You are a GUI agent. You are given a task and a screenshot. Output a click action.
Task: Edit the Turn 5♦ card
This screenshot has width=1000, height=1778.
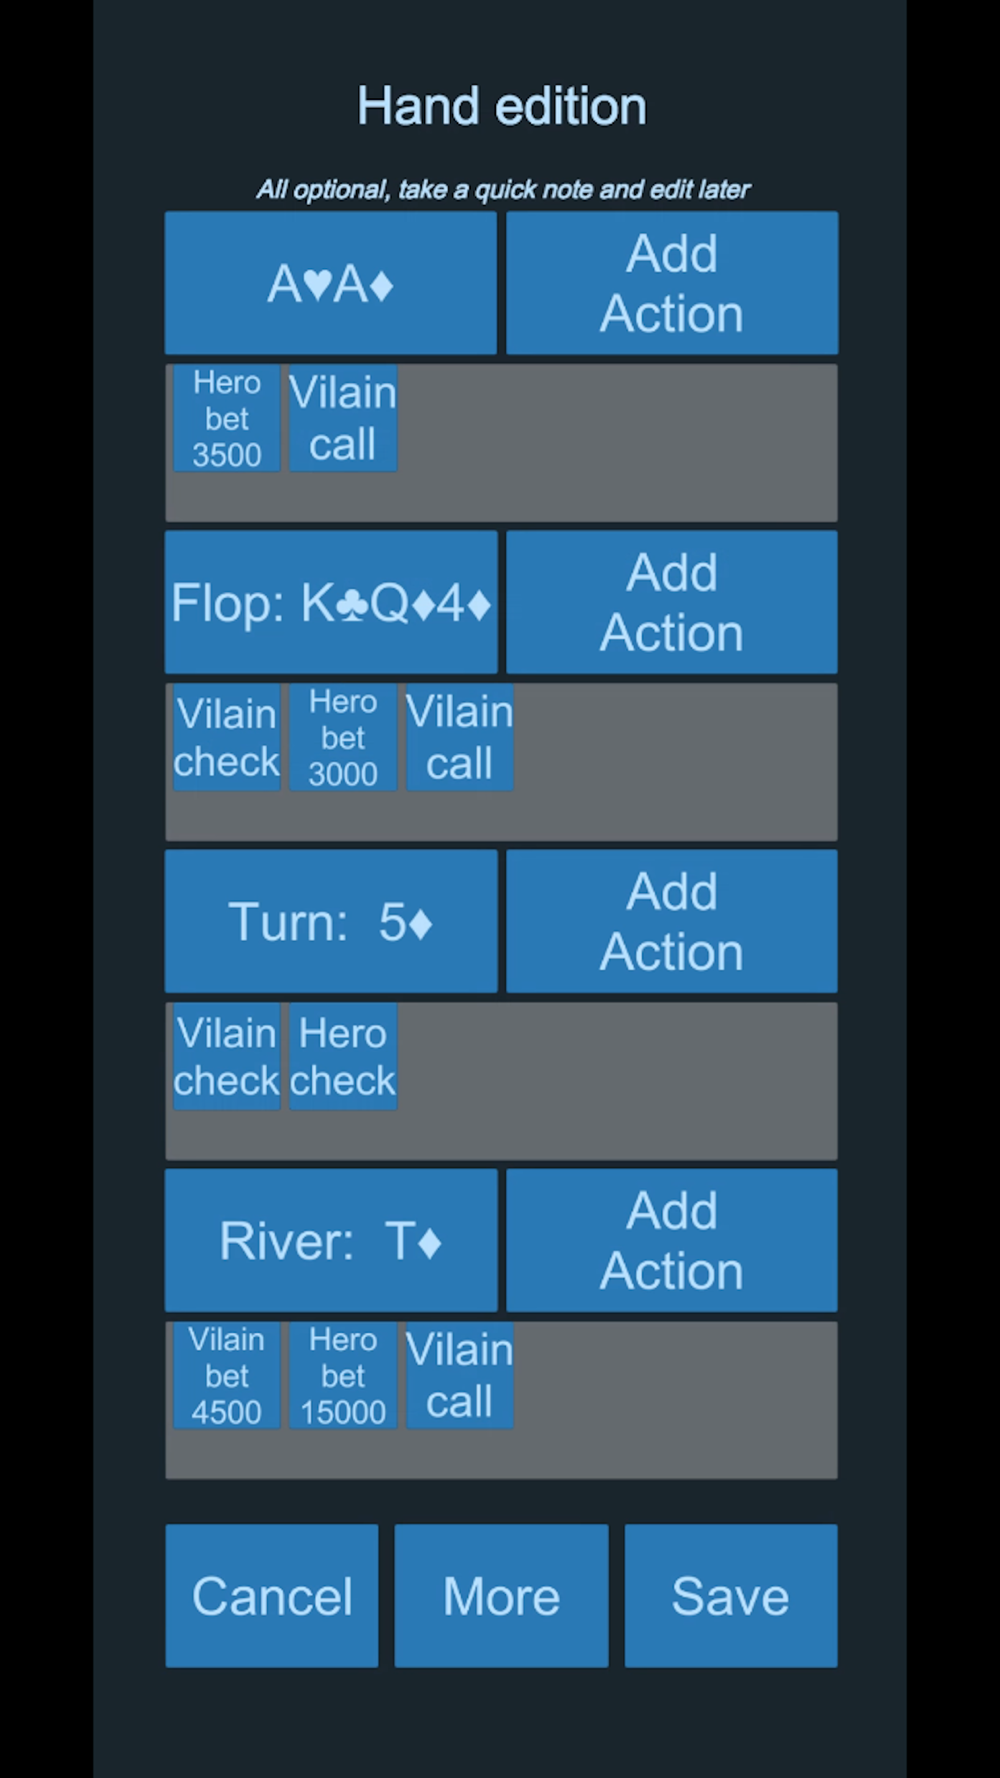click(x=330, y=921)
